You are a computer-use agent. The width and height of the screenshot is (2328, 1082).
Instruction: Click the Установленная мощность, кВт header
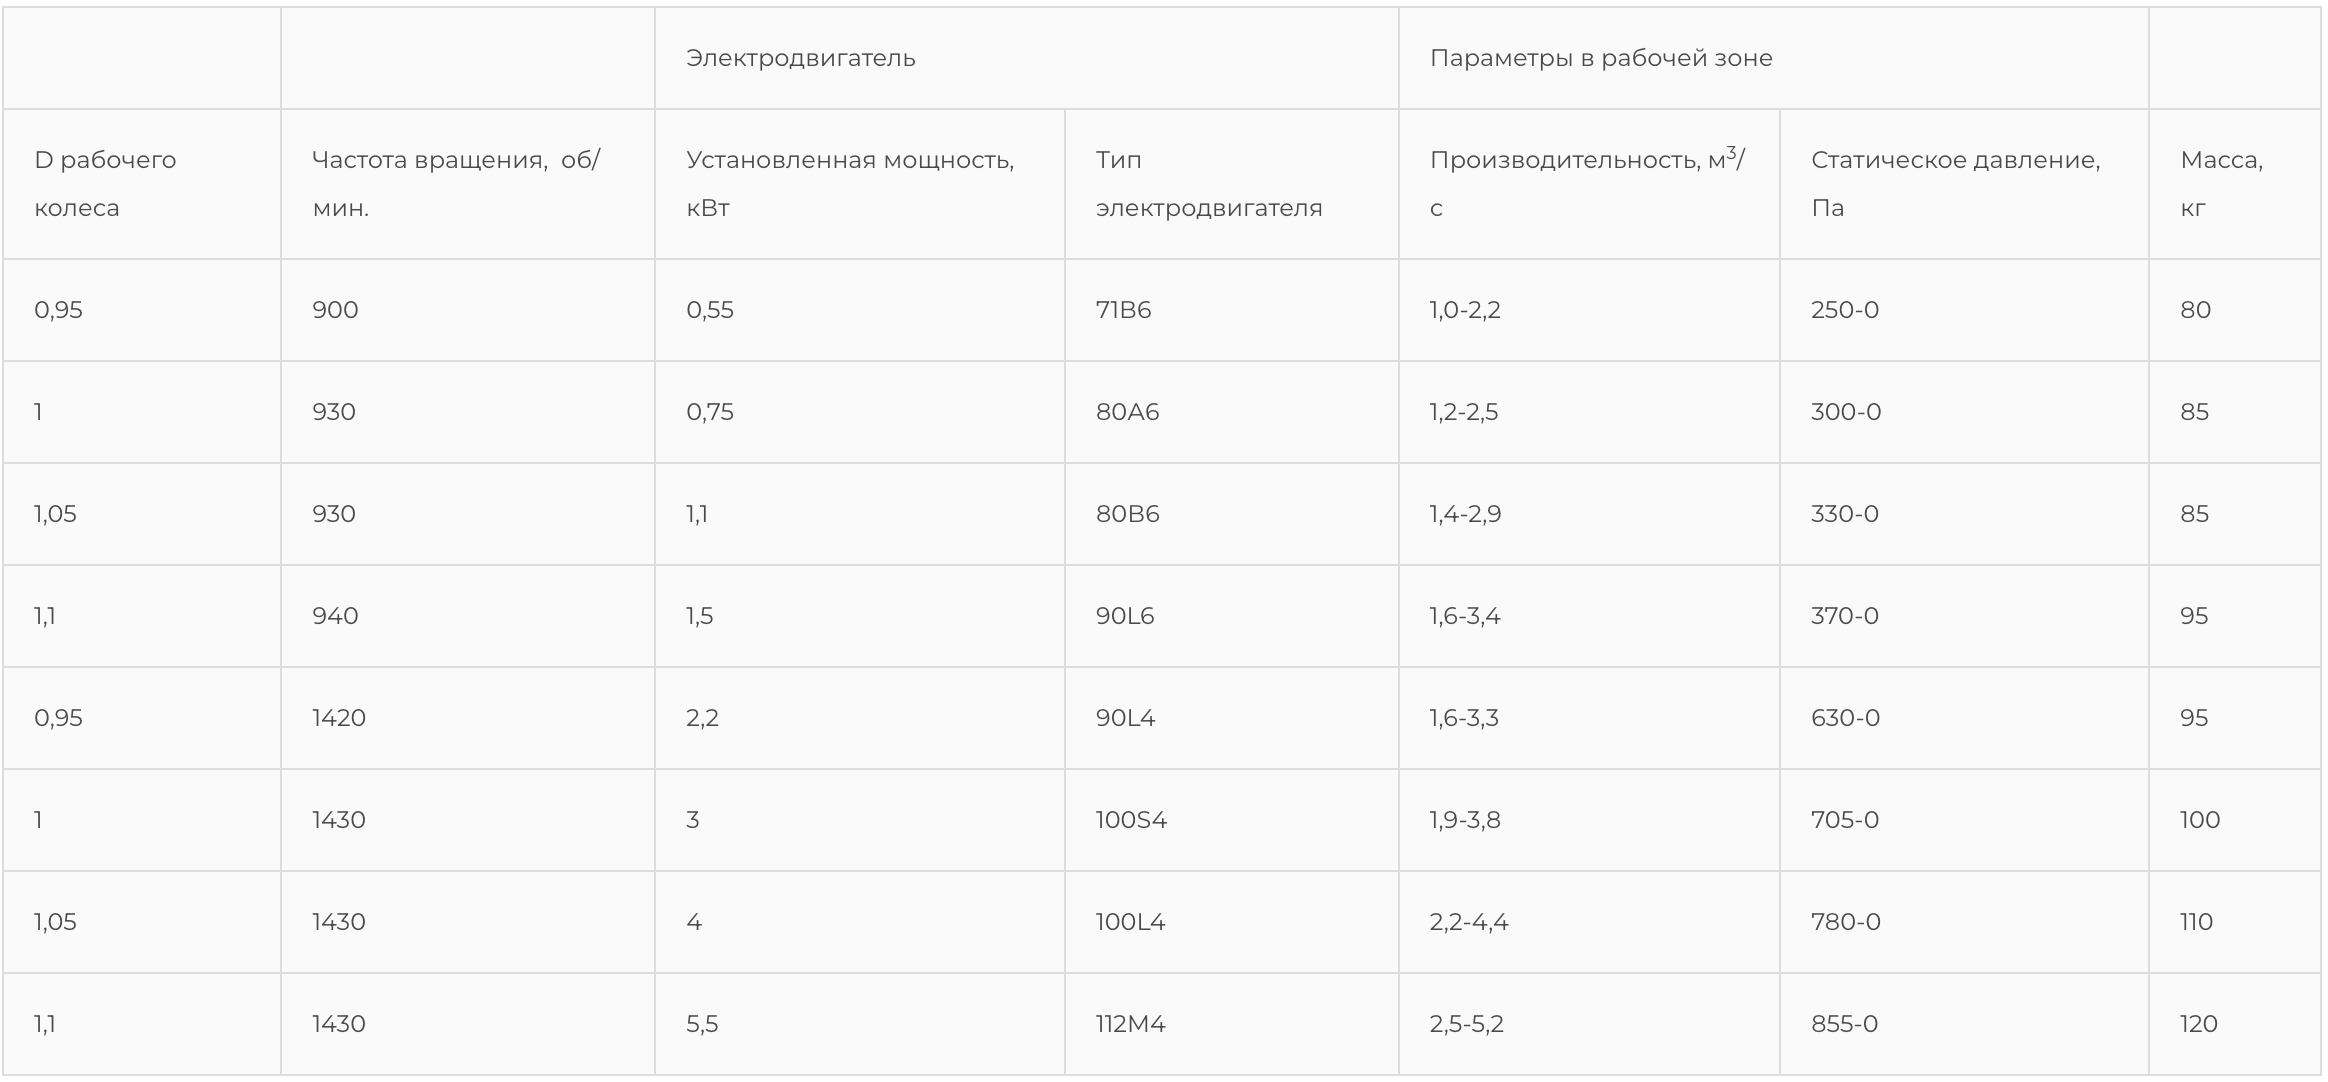click(x=849, y=184)
